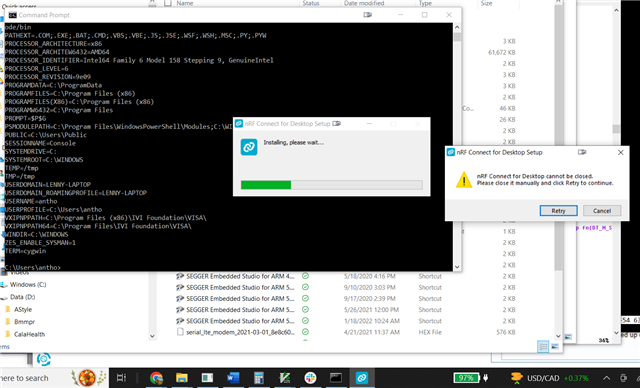This screenshot has height=388, width=640.
Task: Open the CalaHealth folder in navigation pane
Action: 29,334
